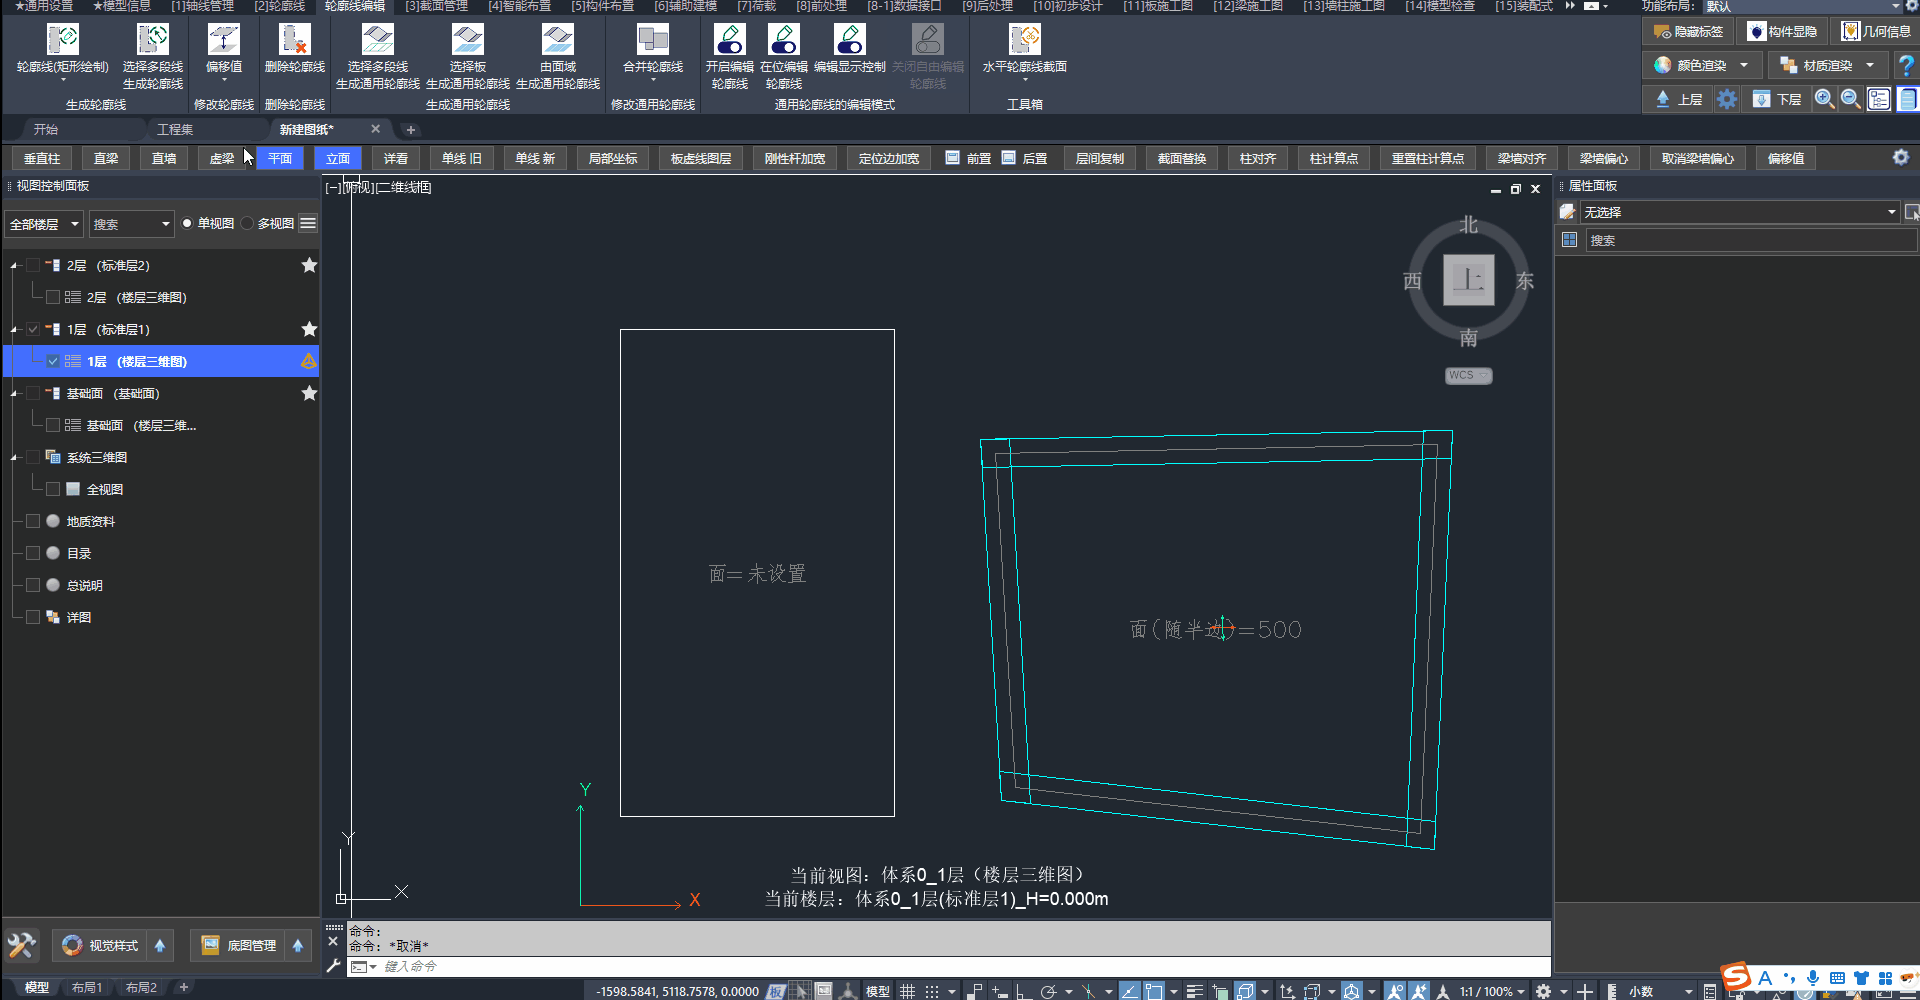The width and height of the screenshot is (1920, 1000).
Task: Click the 开启编辑轮廓线 icon
Action: tap(729, 40)
